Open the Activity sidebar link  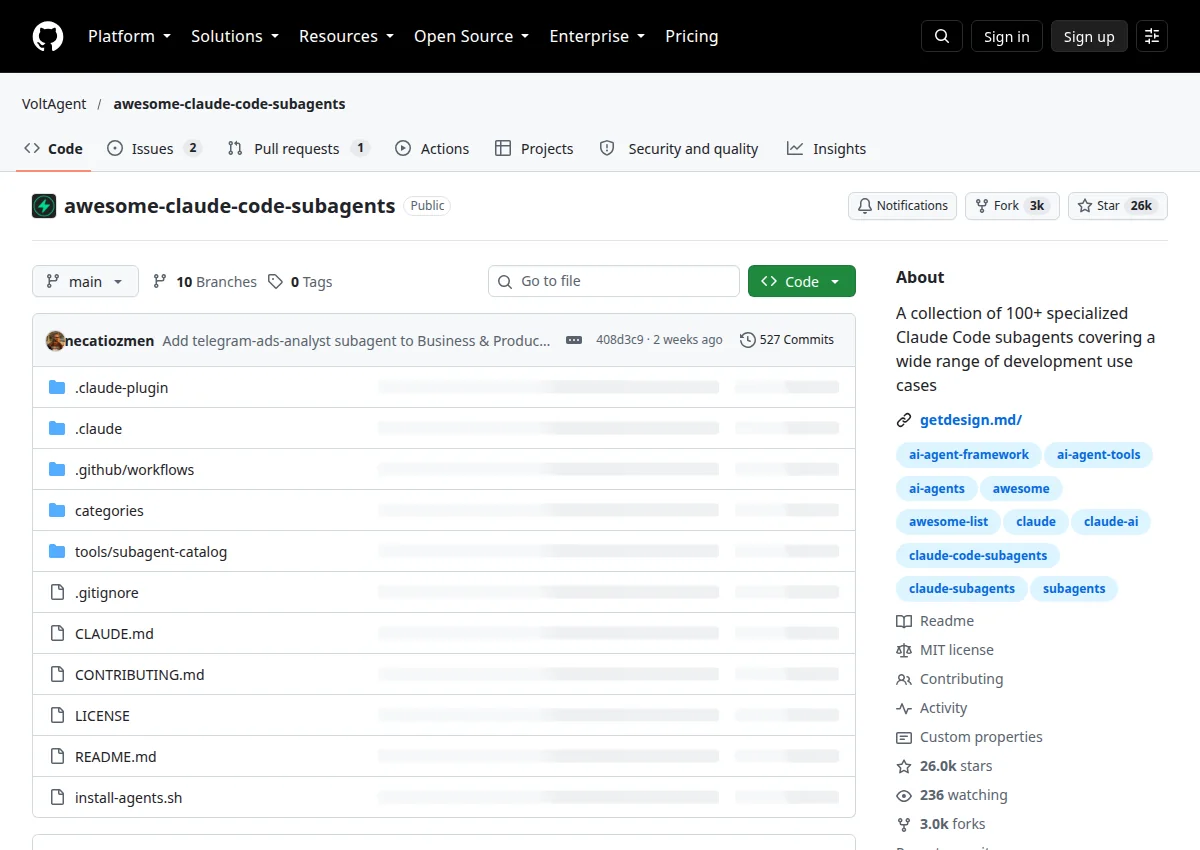pos(932,708)
